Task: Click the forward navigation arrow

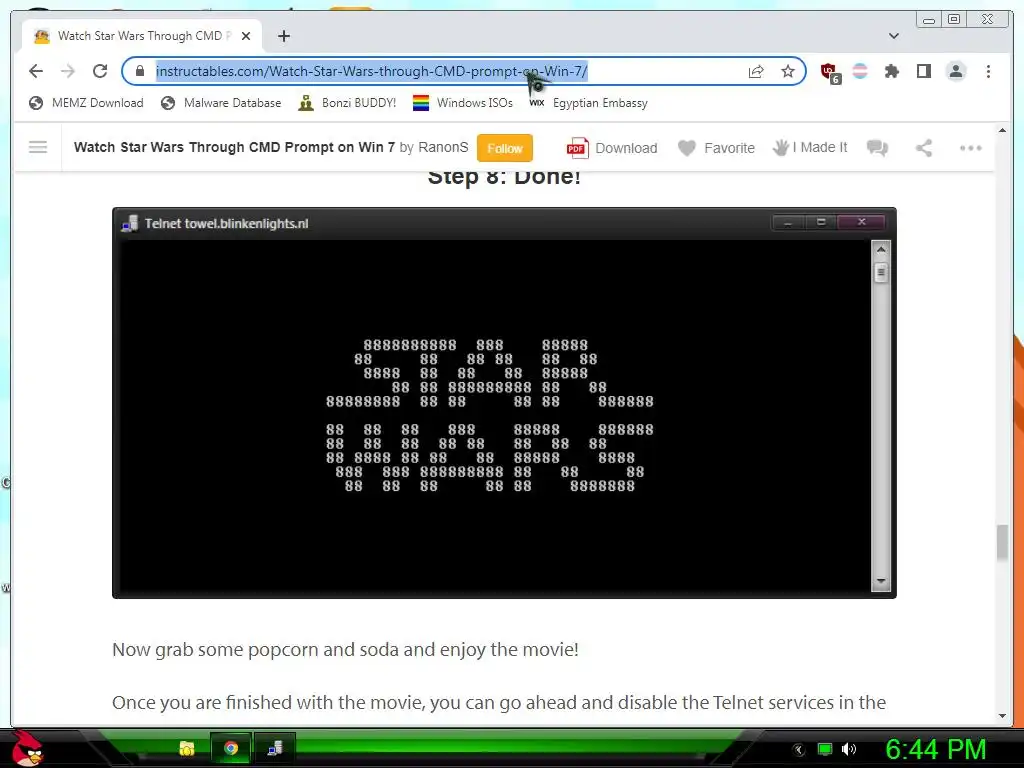Action: coord(68,71)
